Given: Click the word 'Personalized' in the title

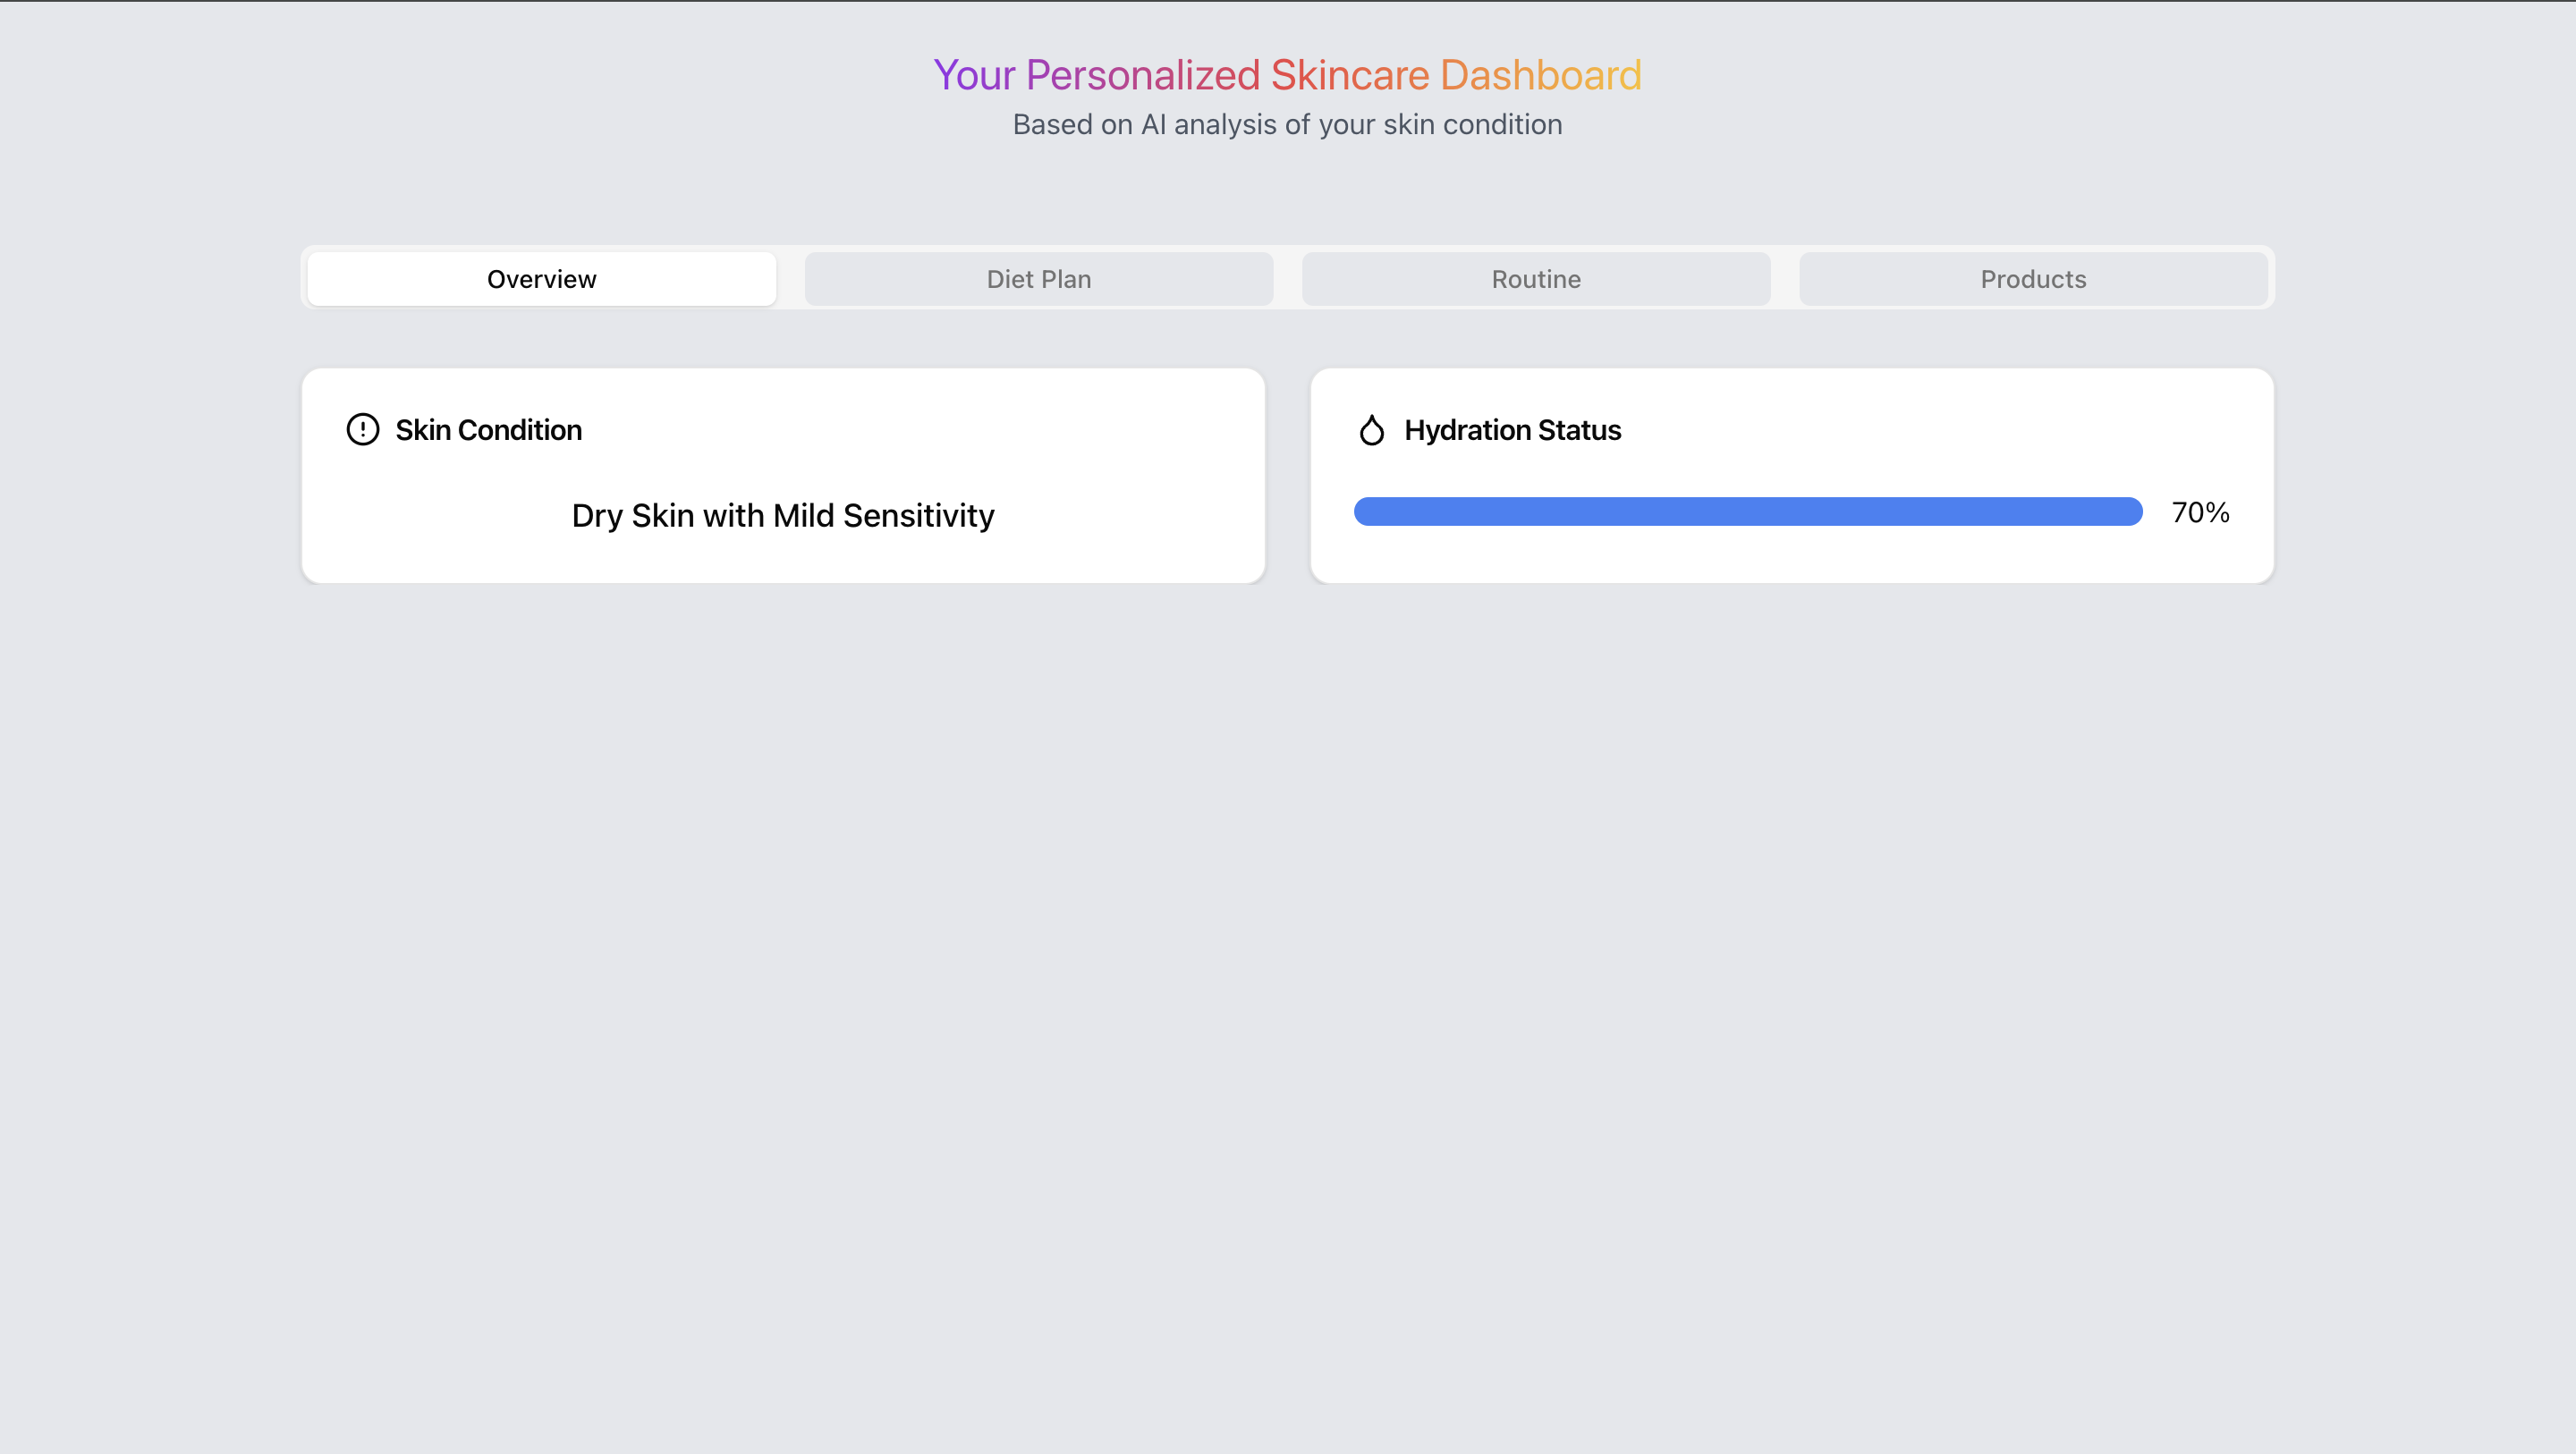Looking at the screenshot, I should coord(1142,76).
